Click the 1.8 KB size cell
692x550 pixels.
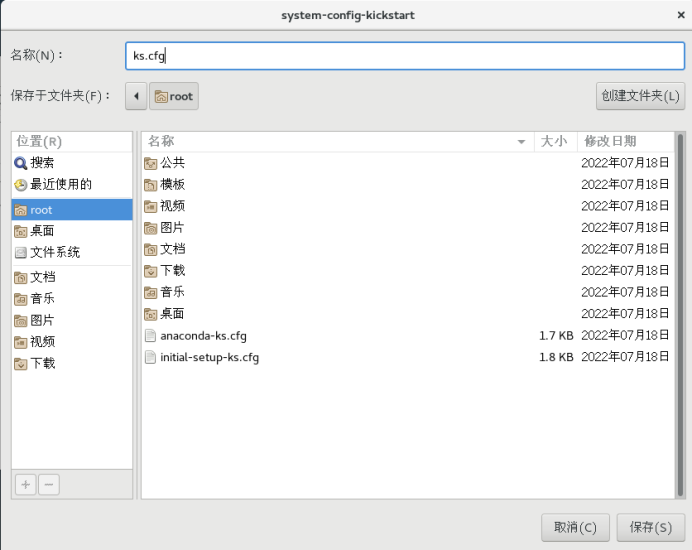pyautogui.click(x=556, y=357)
